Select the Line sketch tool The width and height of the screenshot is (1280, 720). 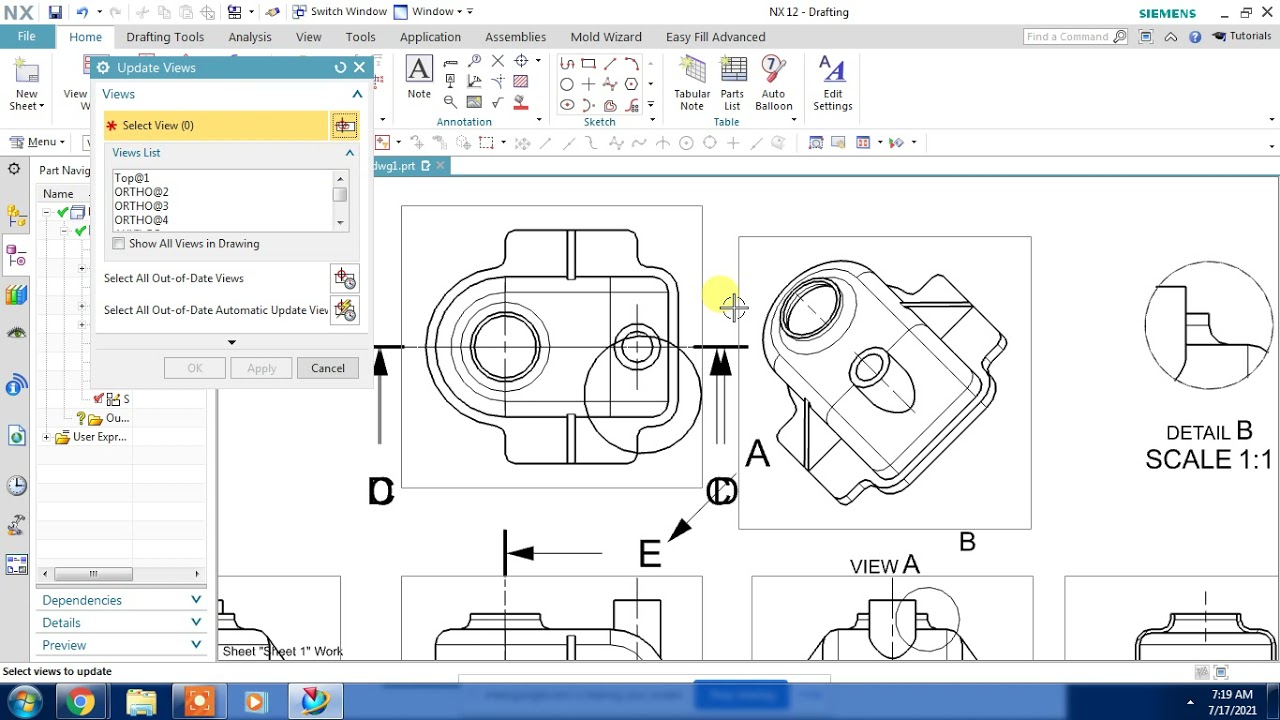[610, 63]
